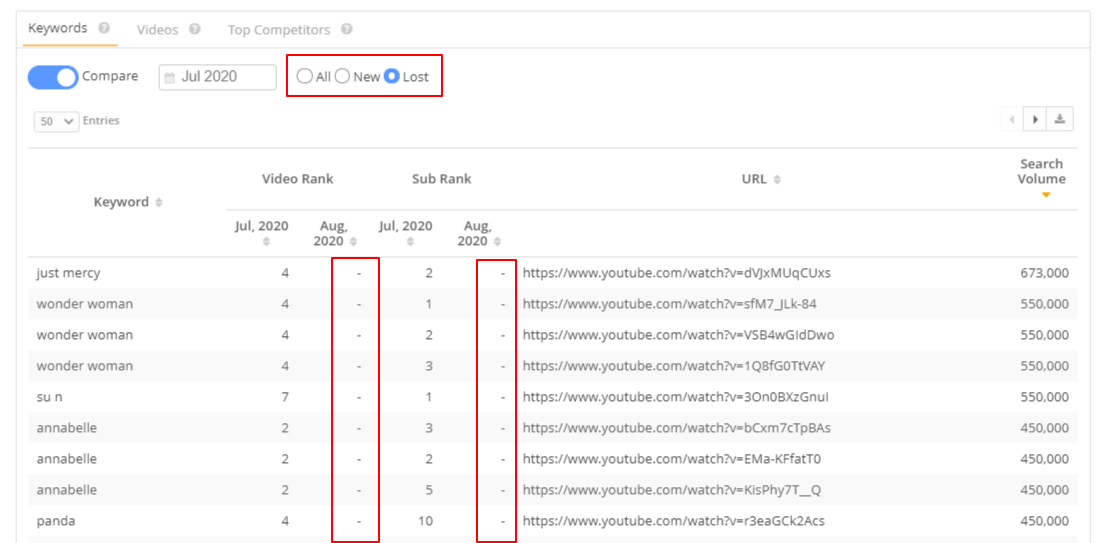Viewport: 1096px width, 543px height.
Task: Open URL ending sfM7_JLk-84
Action: tap(670, 304)
